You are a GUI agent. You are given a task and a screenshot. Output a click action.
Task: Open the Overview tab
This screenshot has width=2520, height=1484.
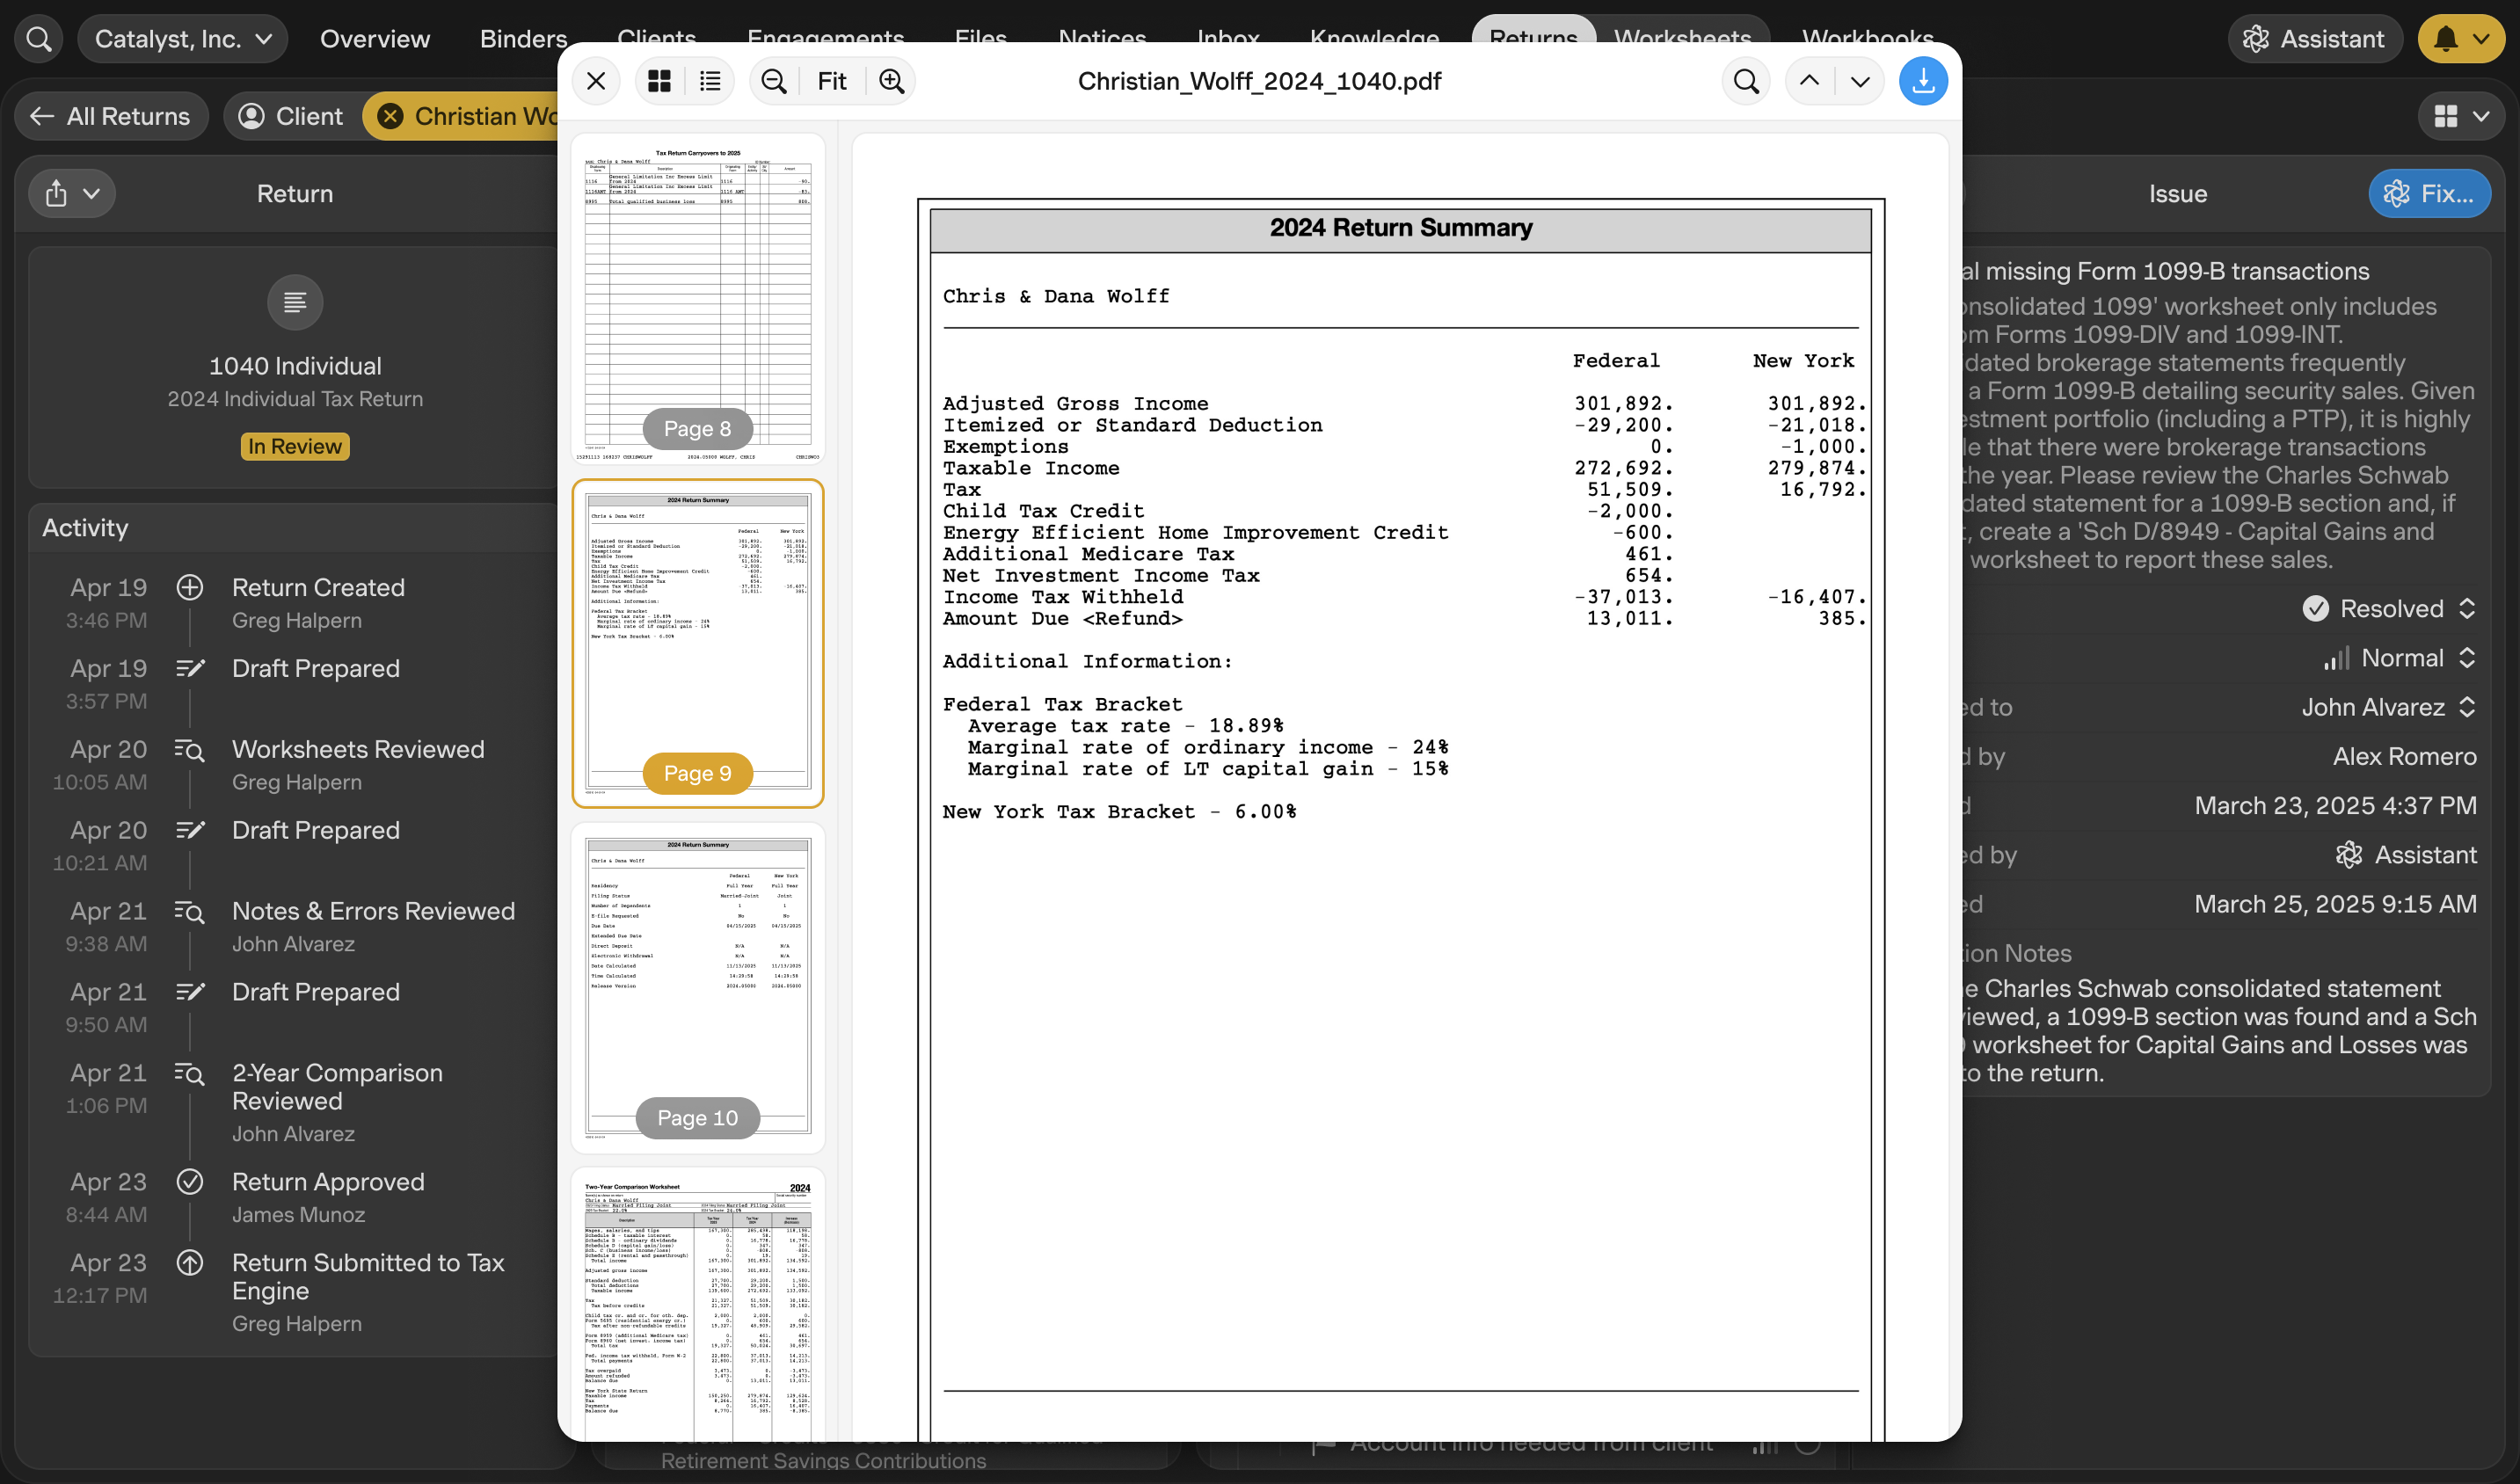[374, 39]
